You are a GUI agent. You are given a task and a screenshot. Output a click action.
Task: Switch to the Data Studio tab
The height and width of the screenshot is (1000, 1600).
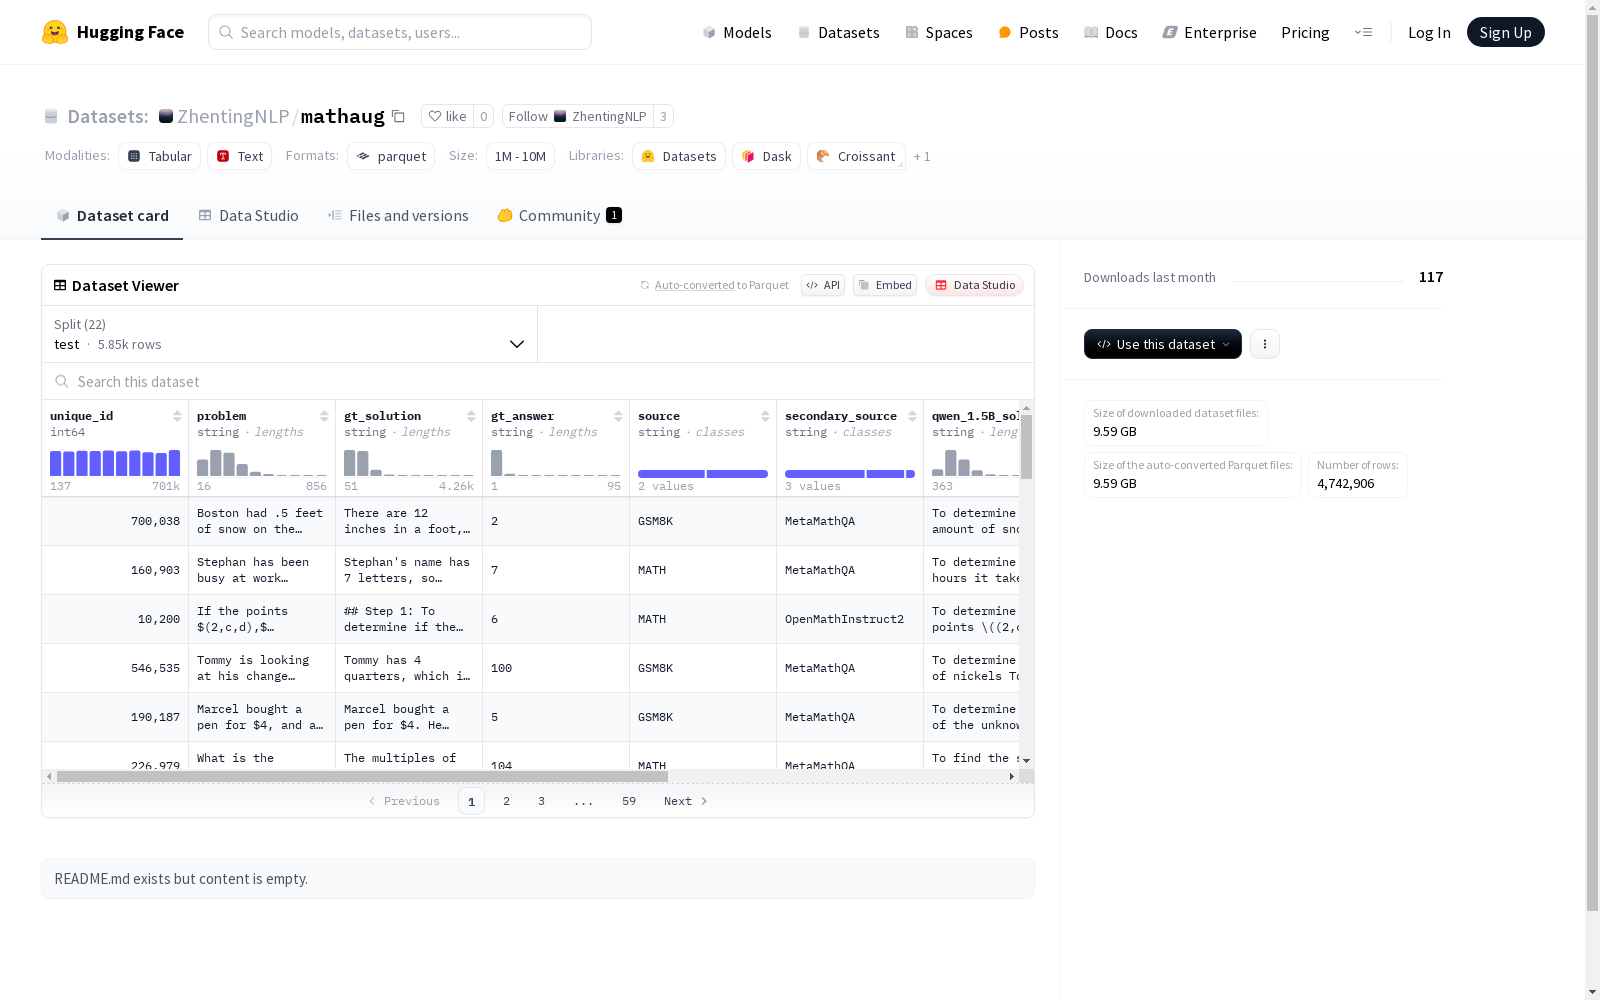tap(249, 216)
